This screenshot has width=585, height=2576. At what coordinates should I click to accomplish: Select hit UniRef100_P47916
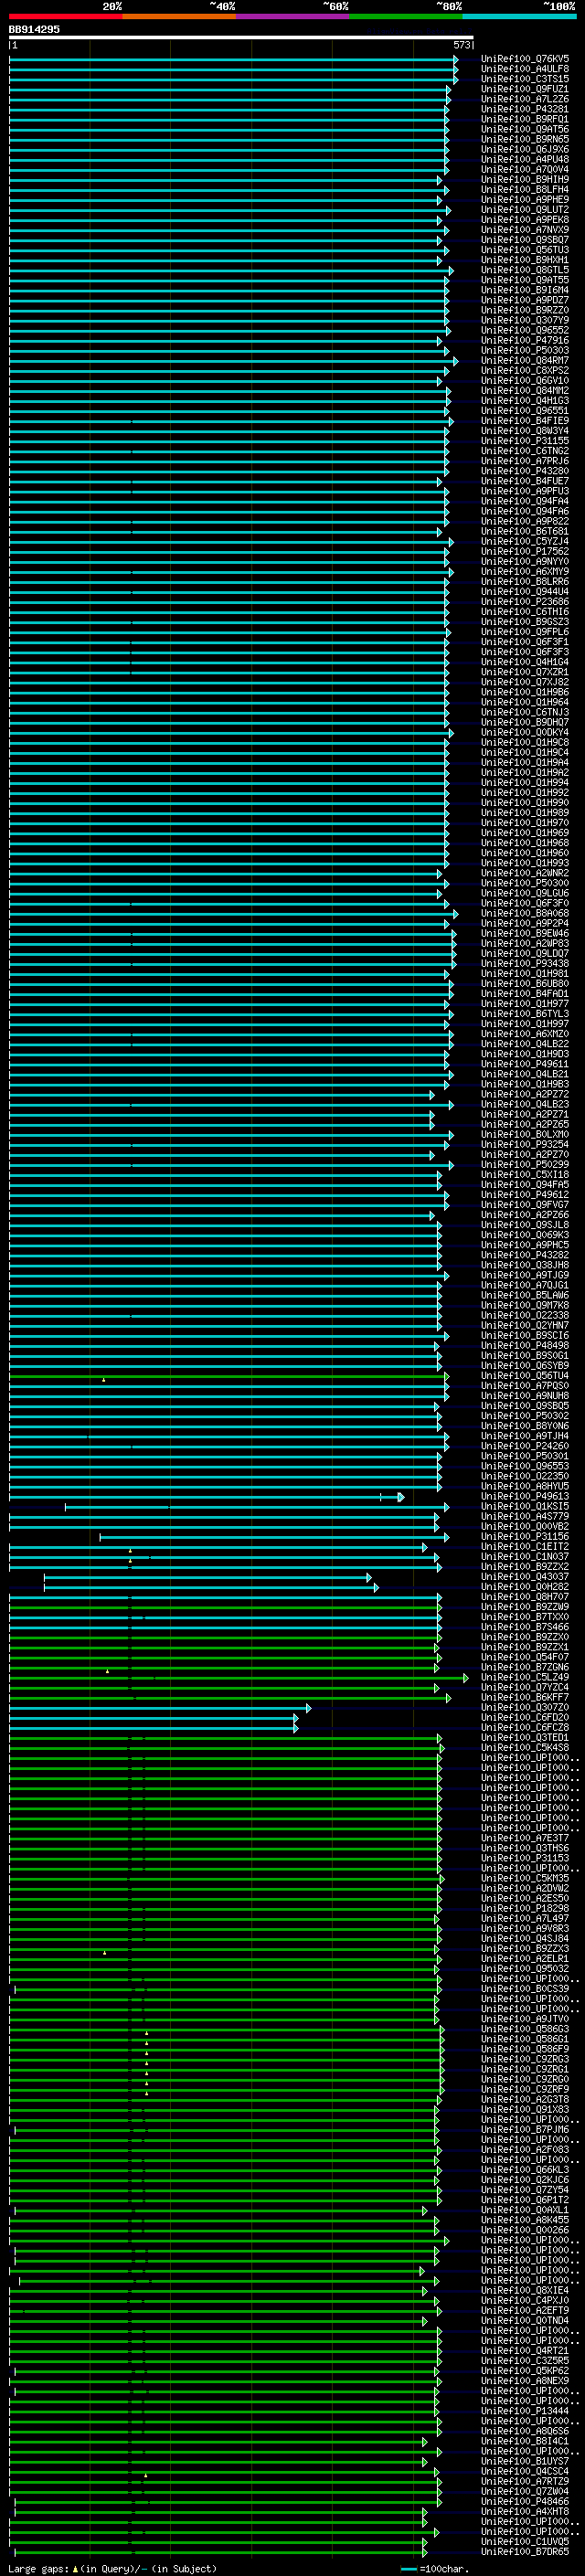click(525, 340)
